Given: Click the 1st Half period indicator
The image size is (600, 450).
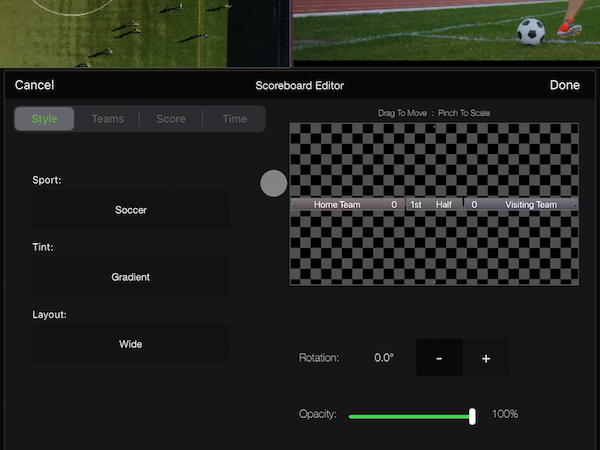Looking at the screenshot, I should (431, 204).
